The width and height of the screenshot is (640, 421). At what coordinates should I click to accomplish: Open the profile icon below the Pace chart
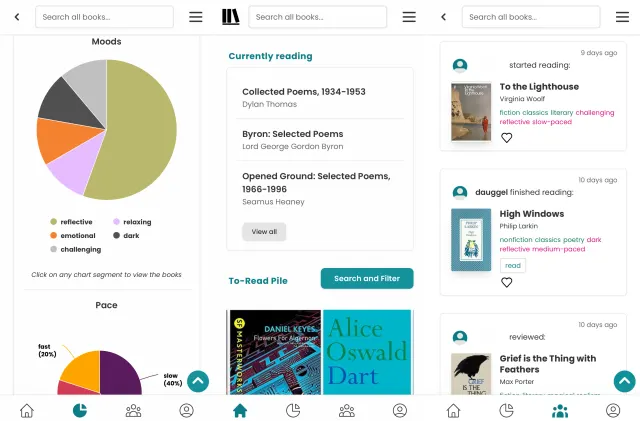tap(186, 410)
